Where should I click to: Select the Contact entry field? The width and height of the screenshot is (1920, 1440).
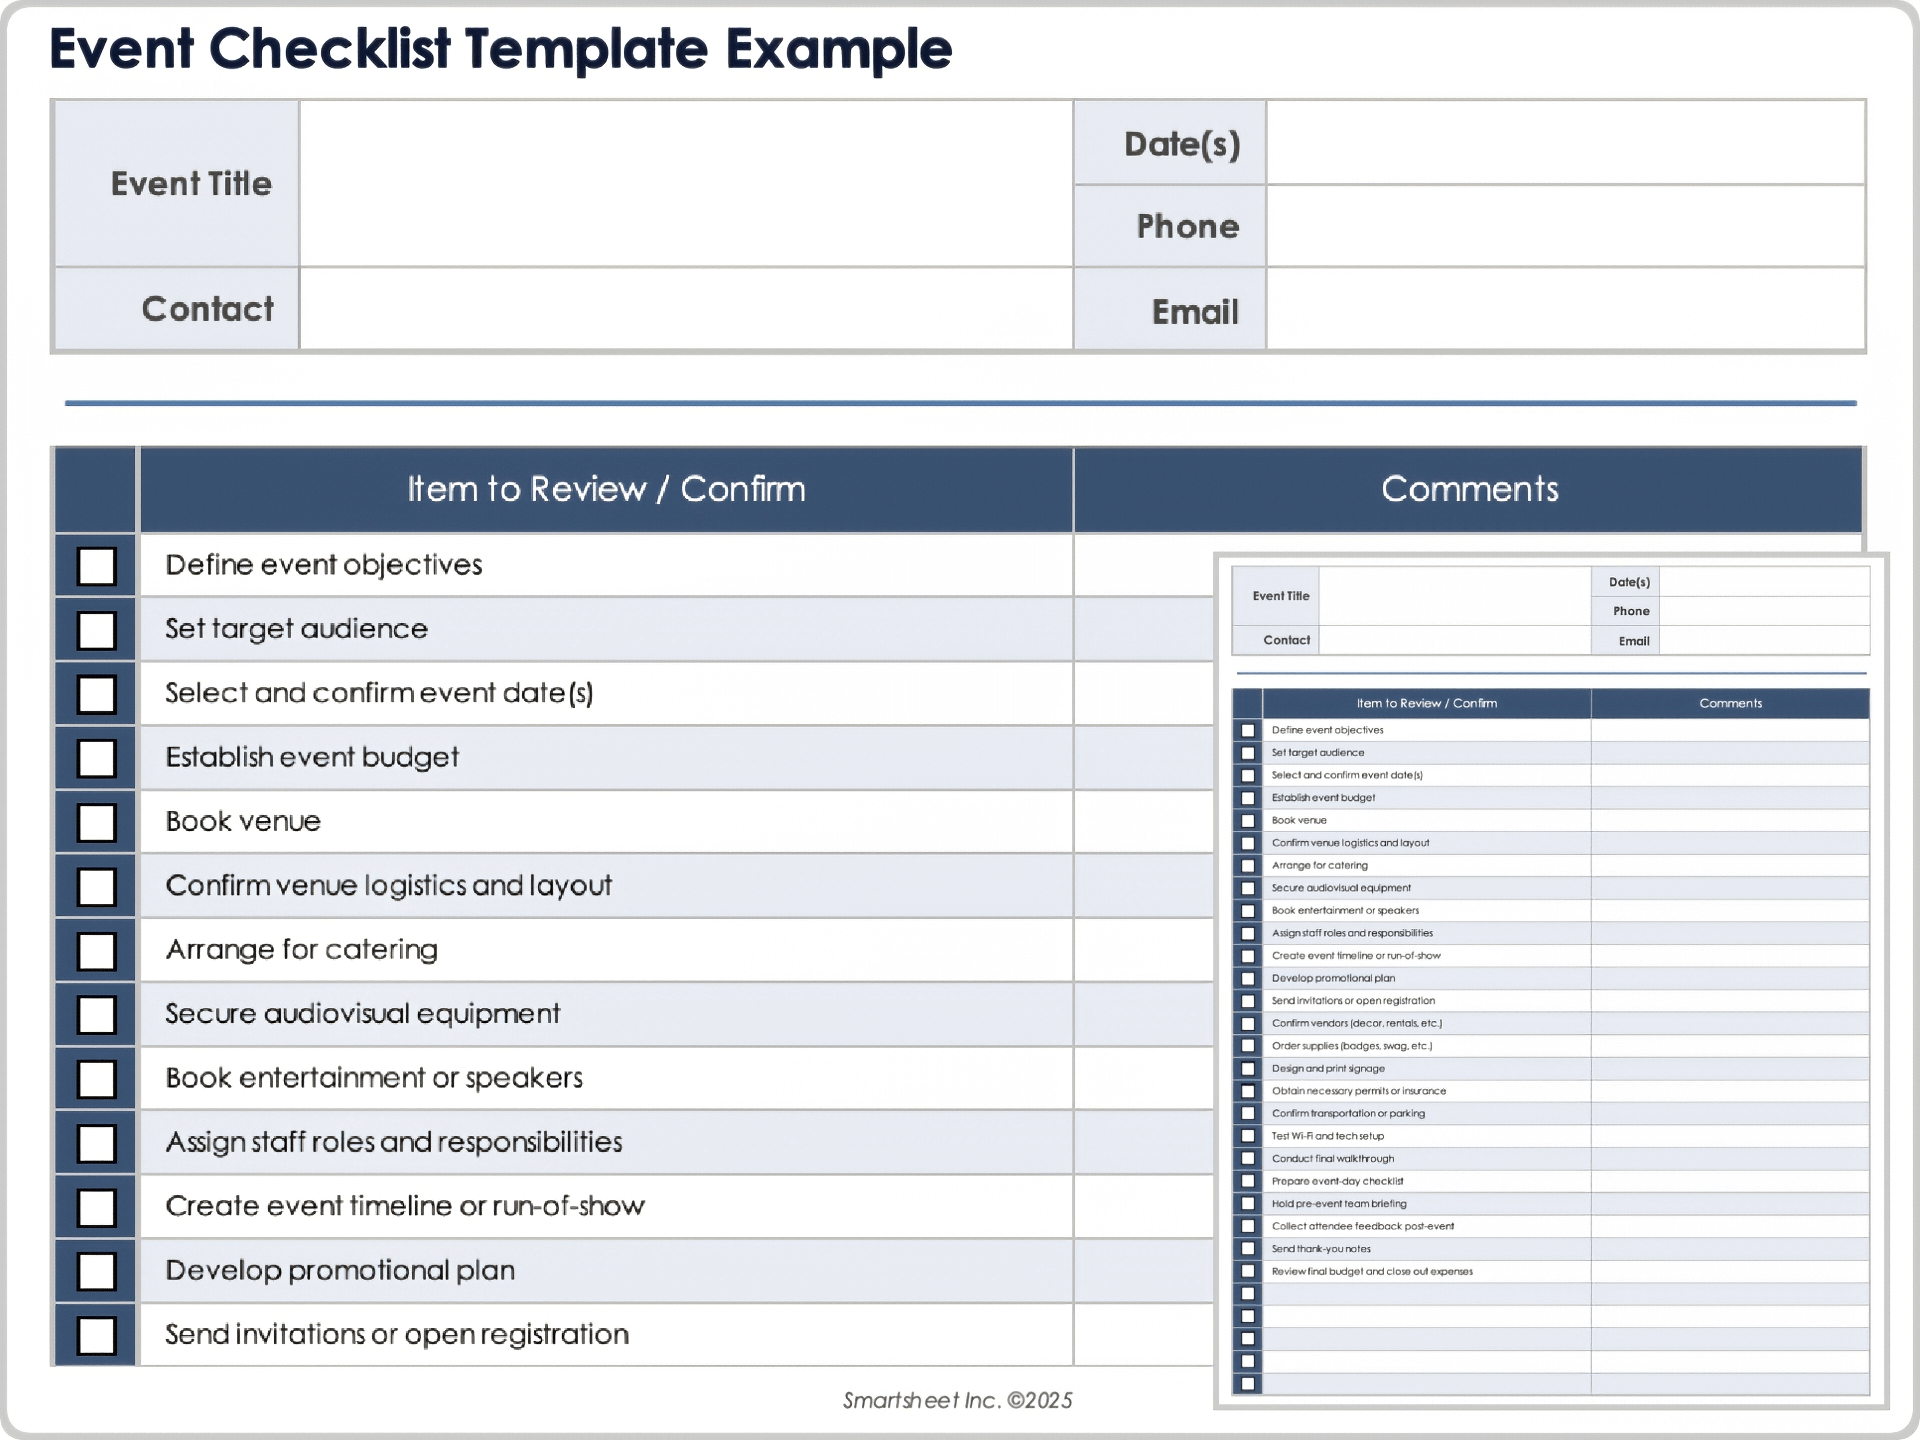pos(685,310)
